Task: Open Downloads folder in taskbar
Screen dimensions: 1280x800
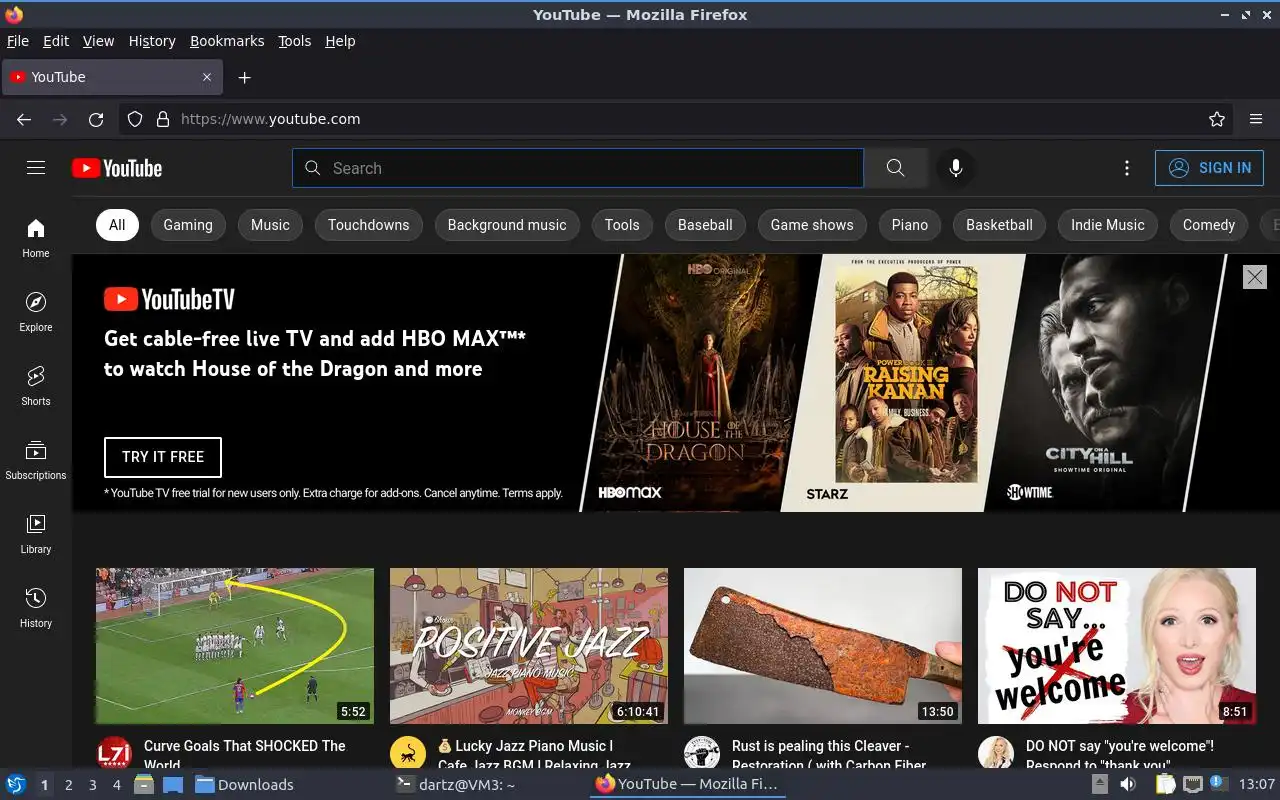Action: [244, 785]
